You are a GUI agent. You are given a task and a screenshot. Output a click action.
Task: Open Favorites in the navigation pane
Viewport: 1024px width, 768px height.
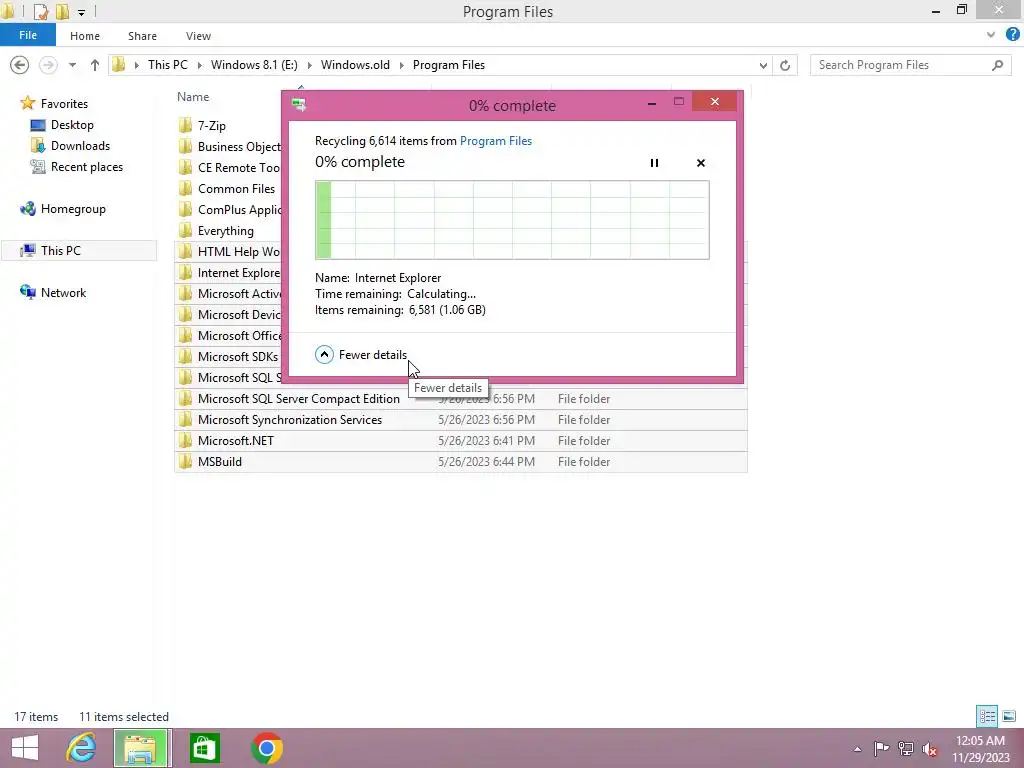(64, 104)
